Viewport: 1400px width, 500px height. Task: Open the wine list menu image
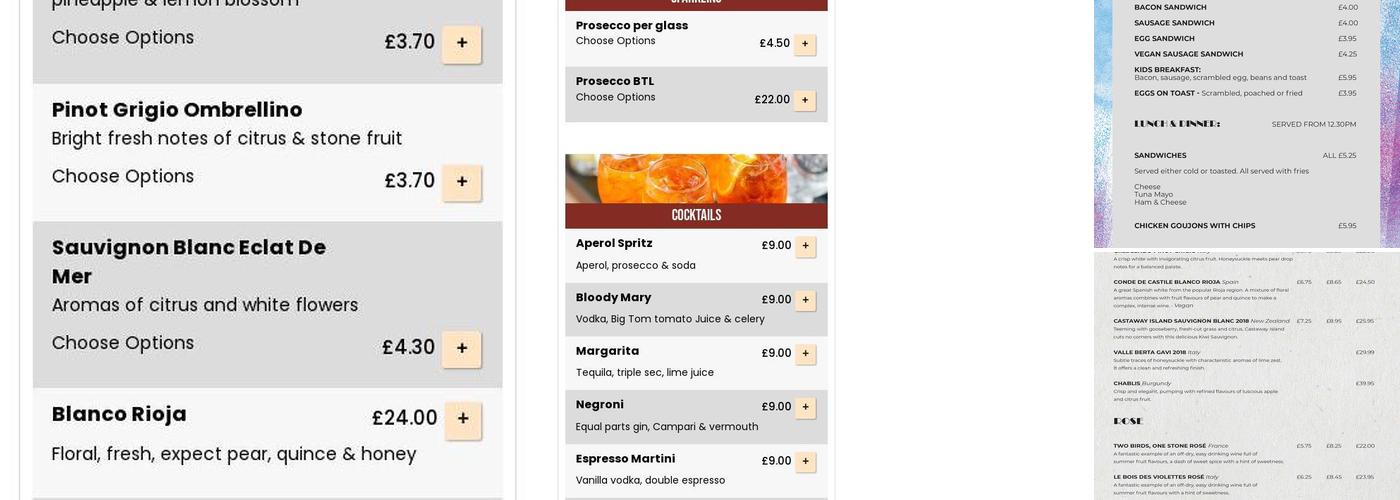coord(1246,375)
